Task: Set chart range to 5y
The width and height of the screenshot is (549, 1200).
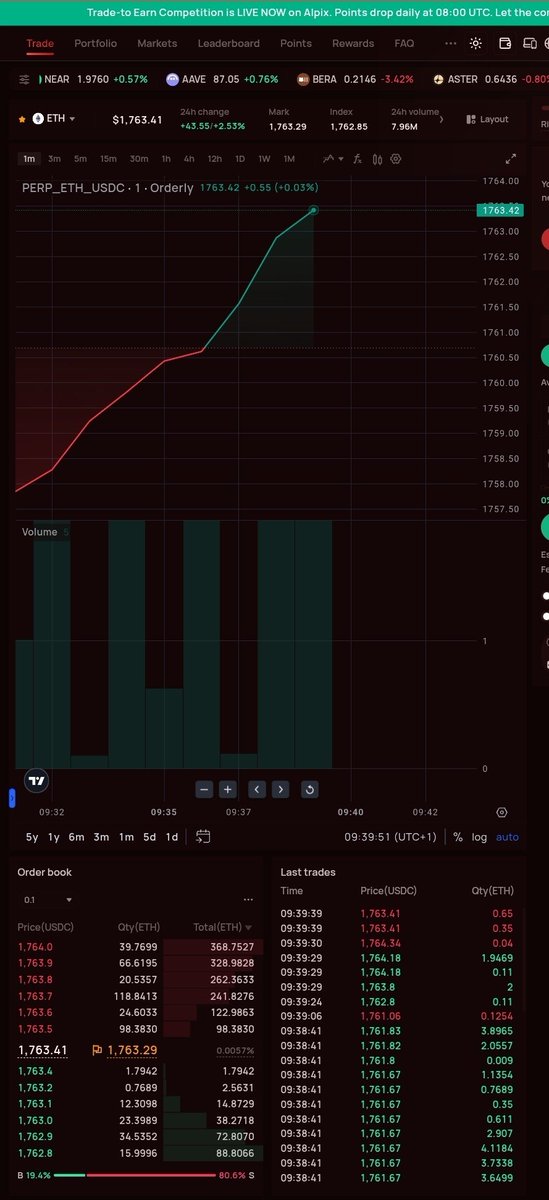Action: click(32, 837)
